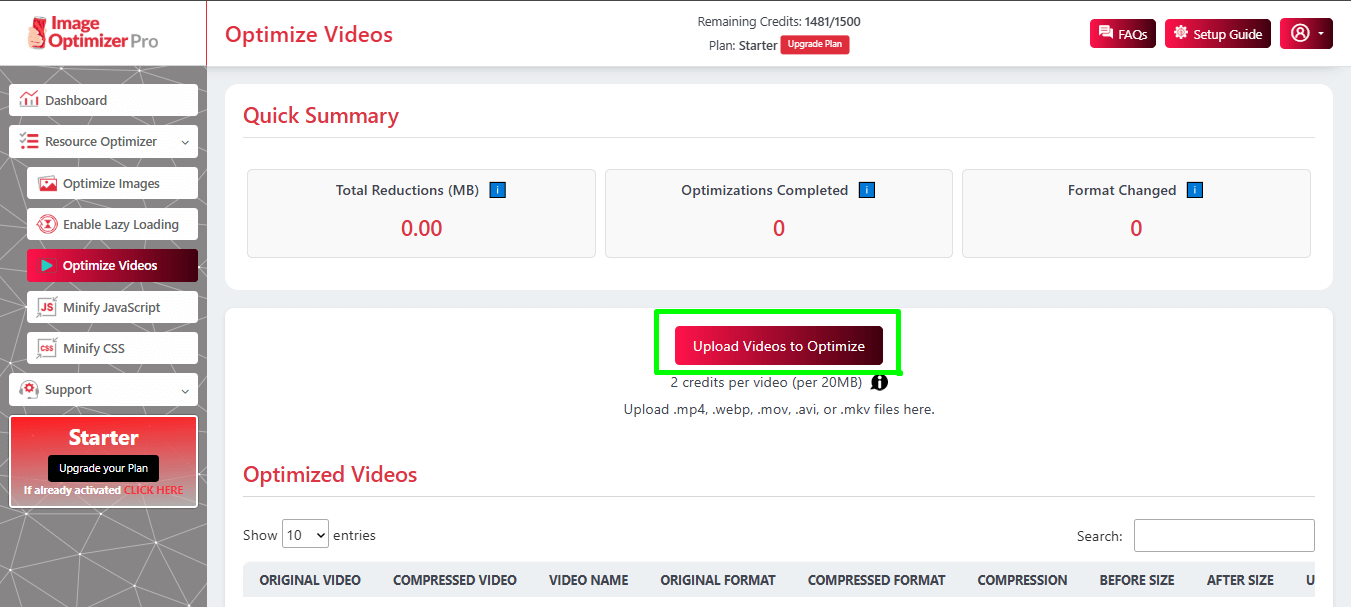Click the Optimize Images picture icon
Screen dimensions: 1351x607
[47, 183]
